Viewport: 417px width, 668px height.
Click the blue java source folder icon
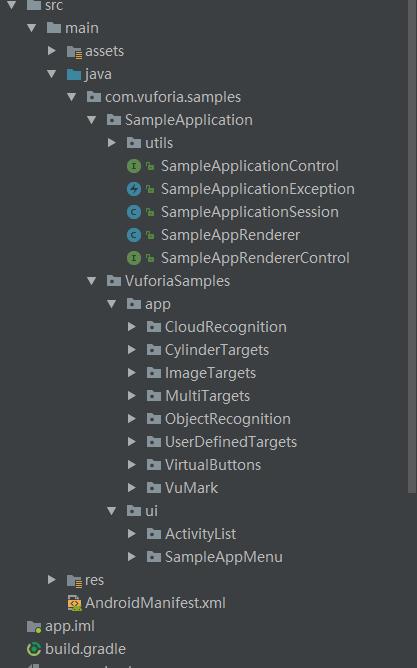click(x=74, y=74)
